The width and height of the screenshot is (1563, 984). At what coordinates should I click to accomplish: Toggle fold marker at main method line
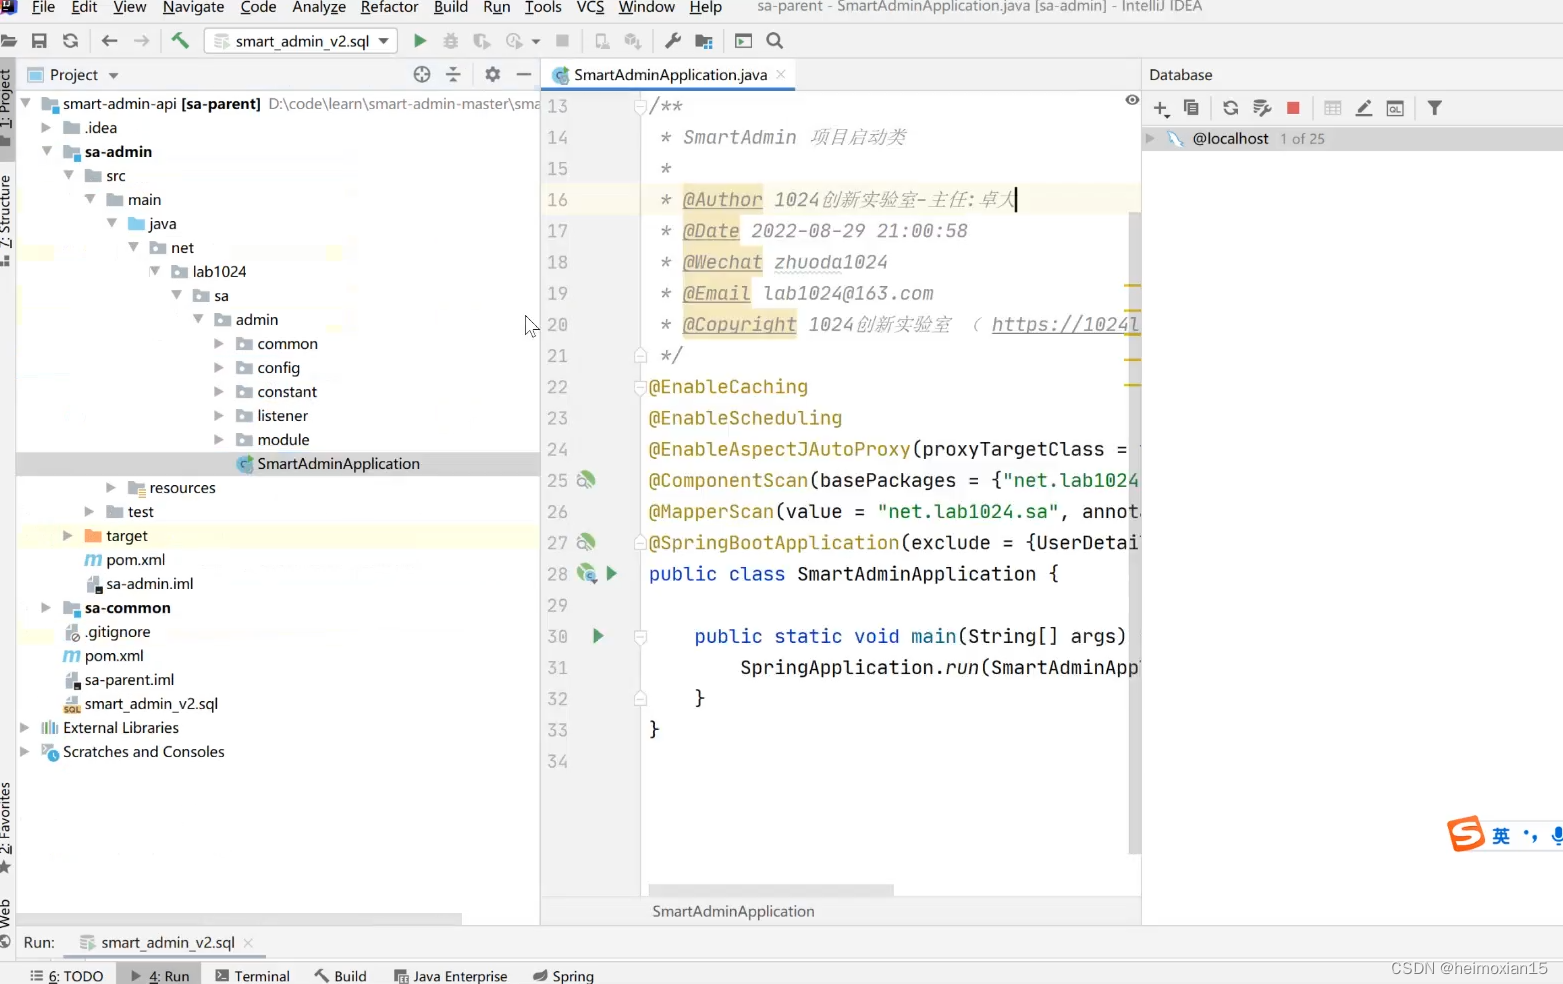click(641, 637)
